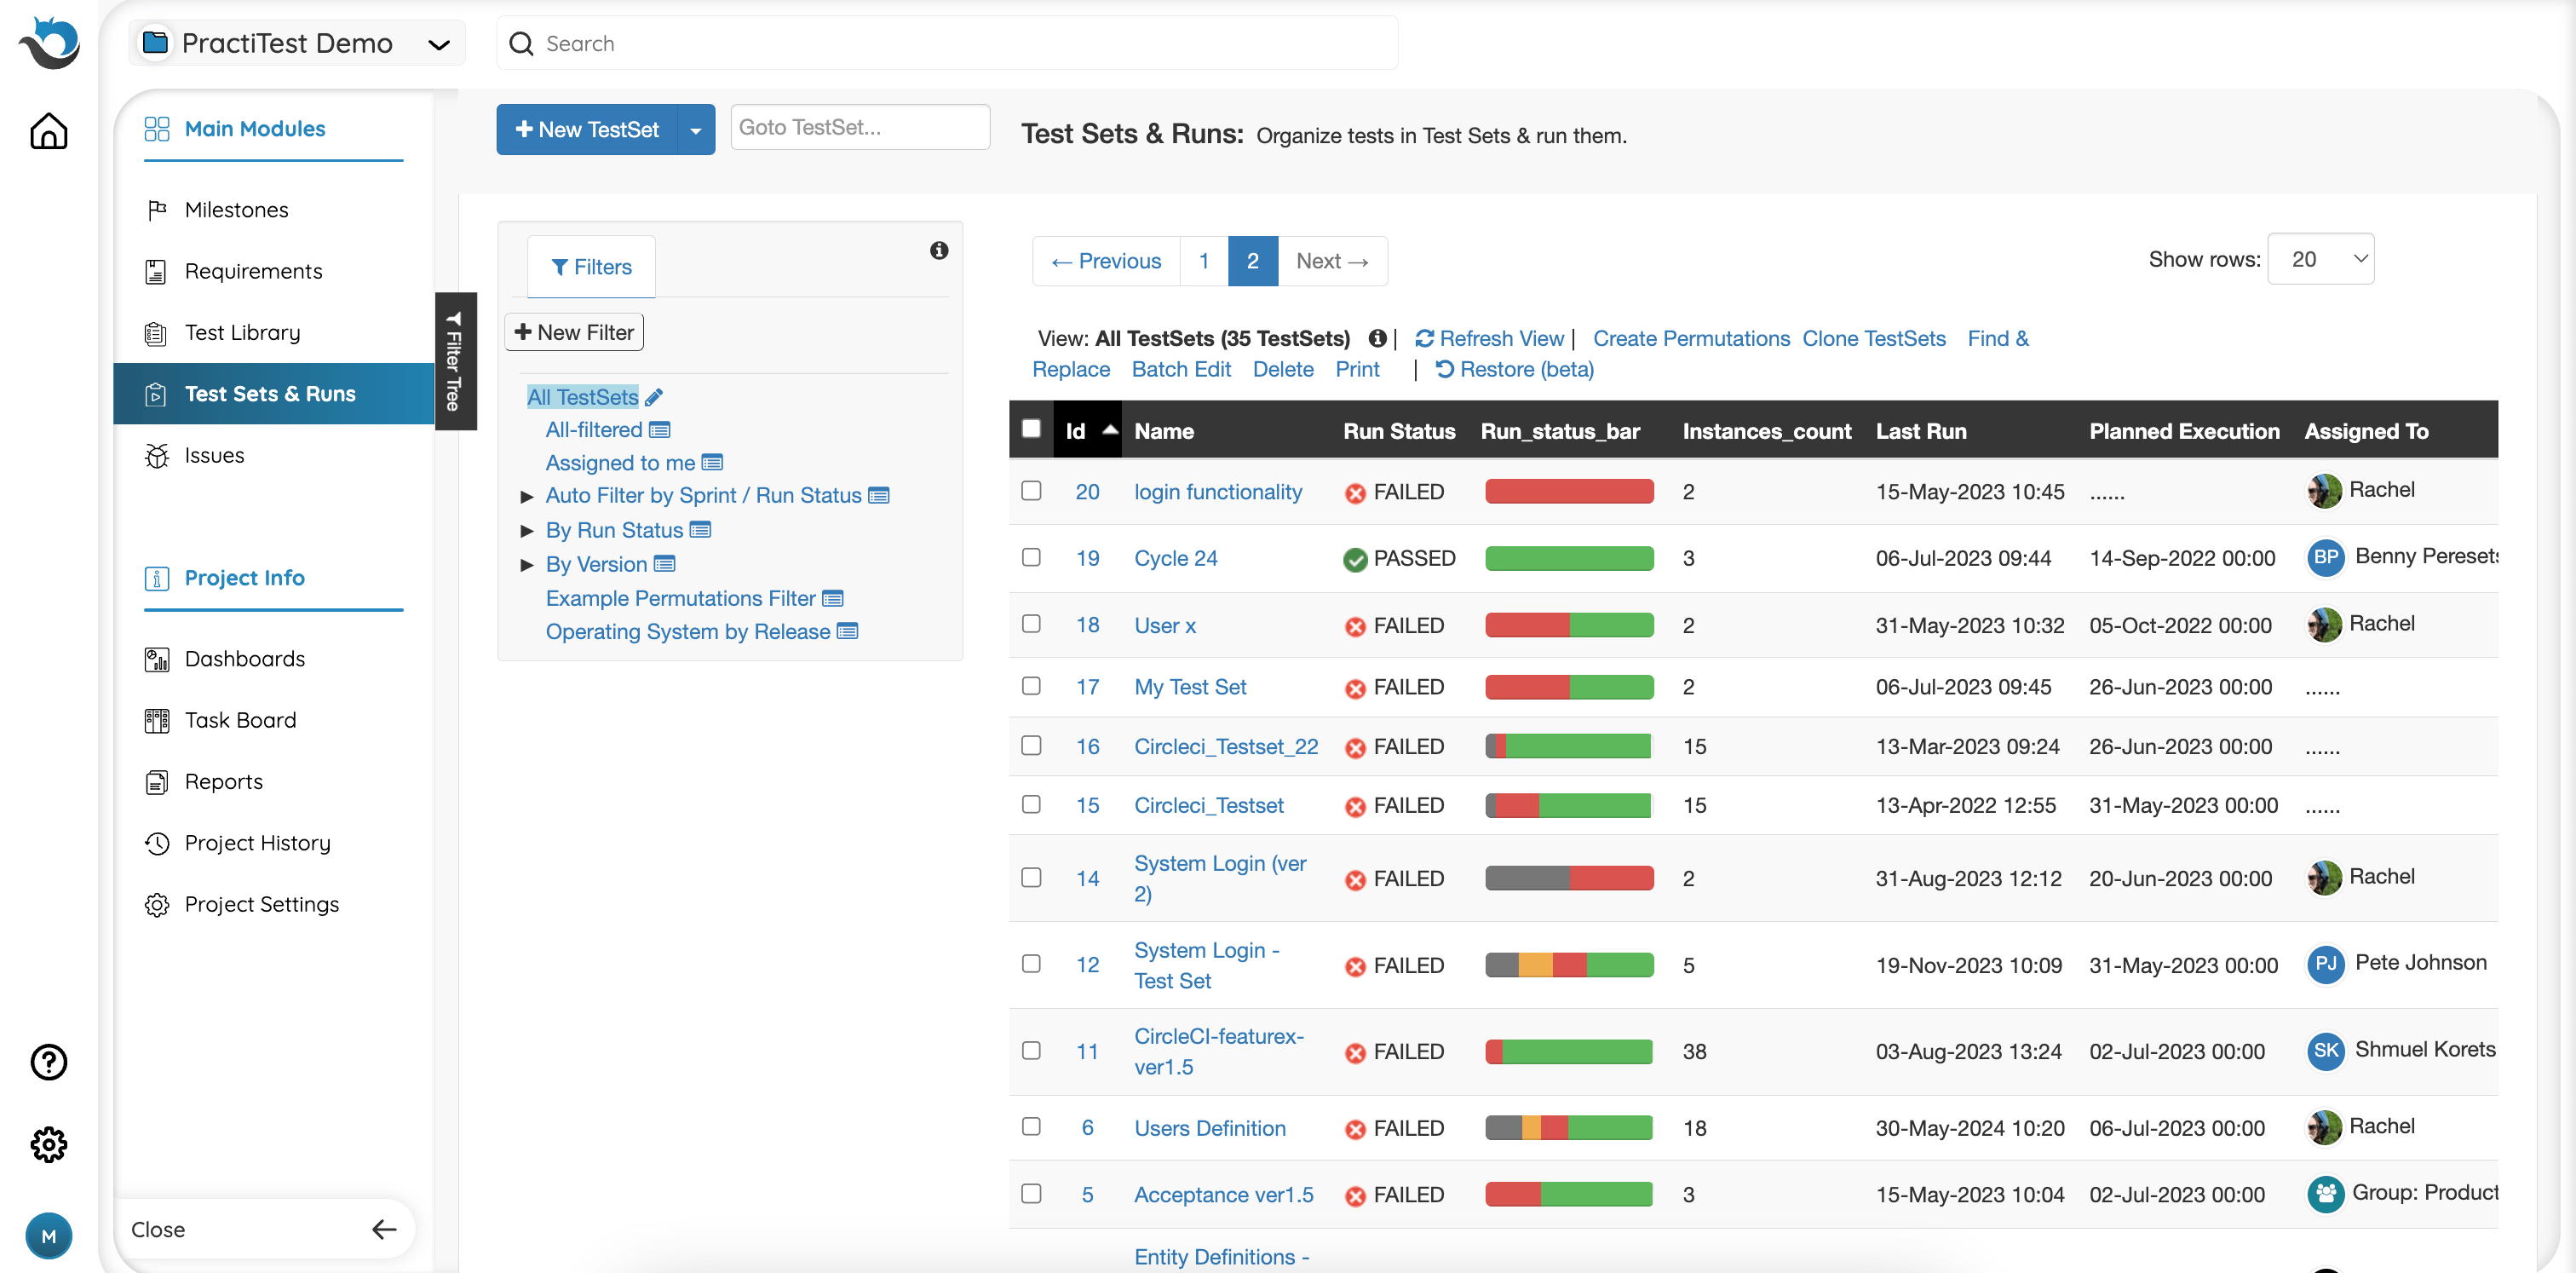Go to page 1 in pagination
The width and height of the screenshot is (2576, 1273).
tap(1204, 261)
